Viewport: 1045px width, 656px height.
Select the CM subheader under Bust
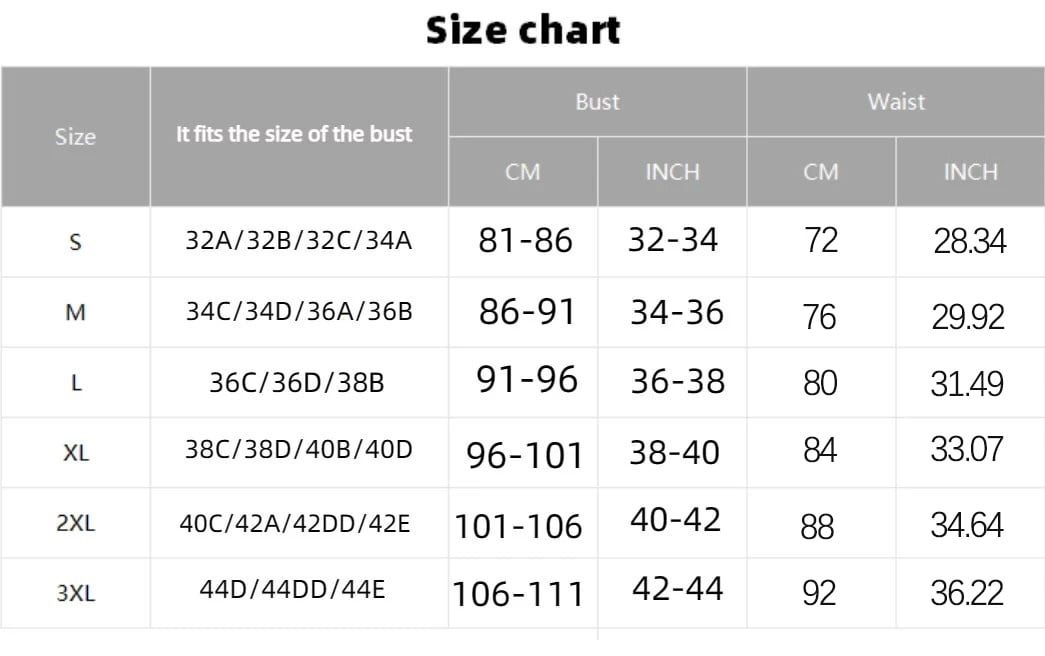pyautogui.click(x=522, y=172)
